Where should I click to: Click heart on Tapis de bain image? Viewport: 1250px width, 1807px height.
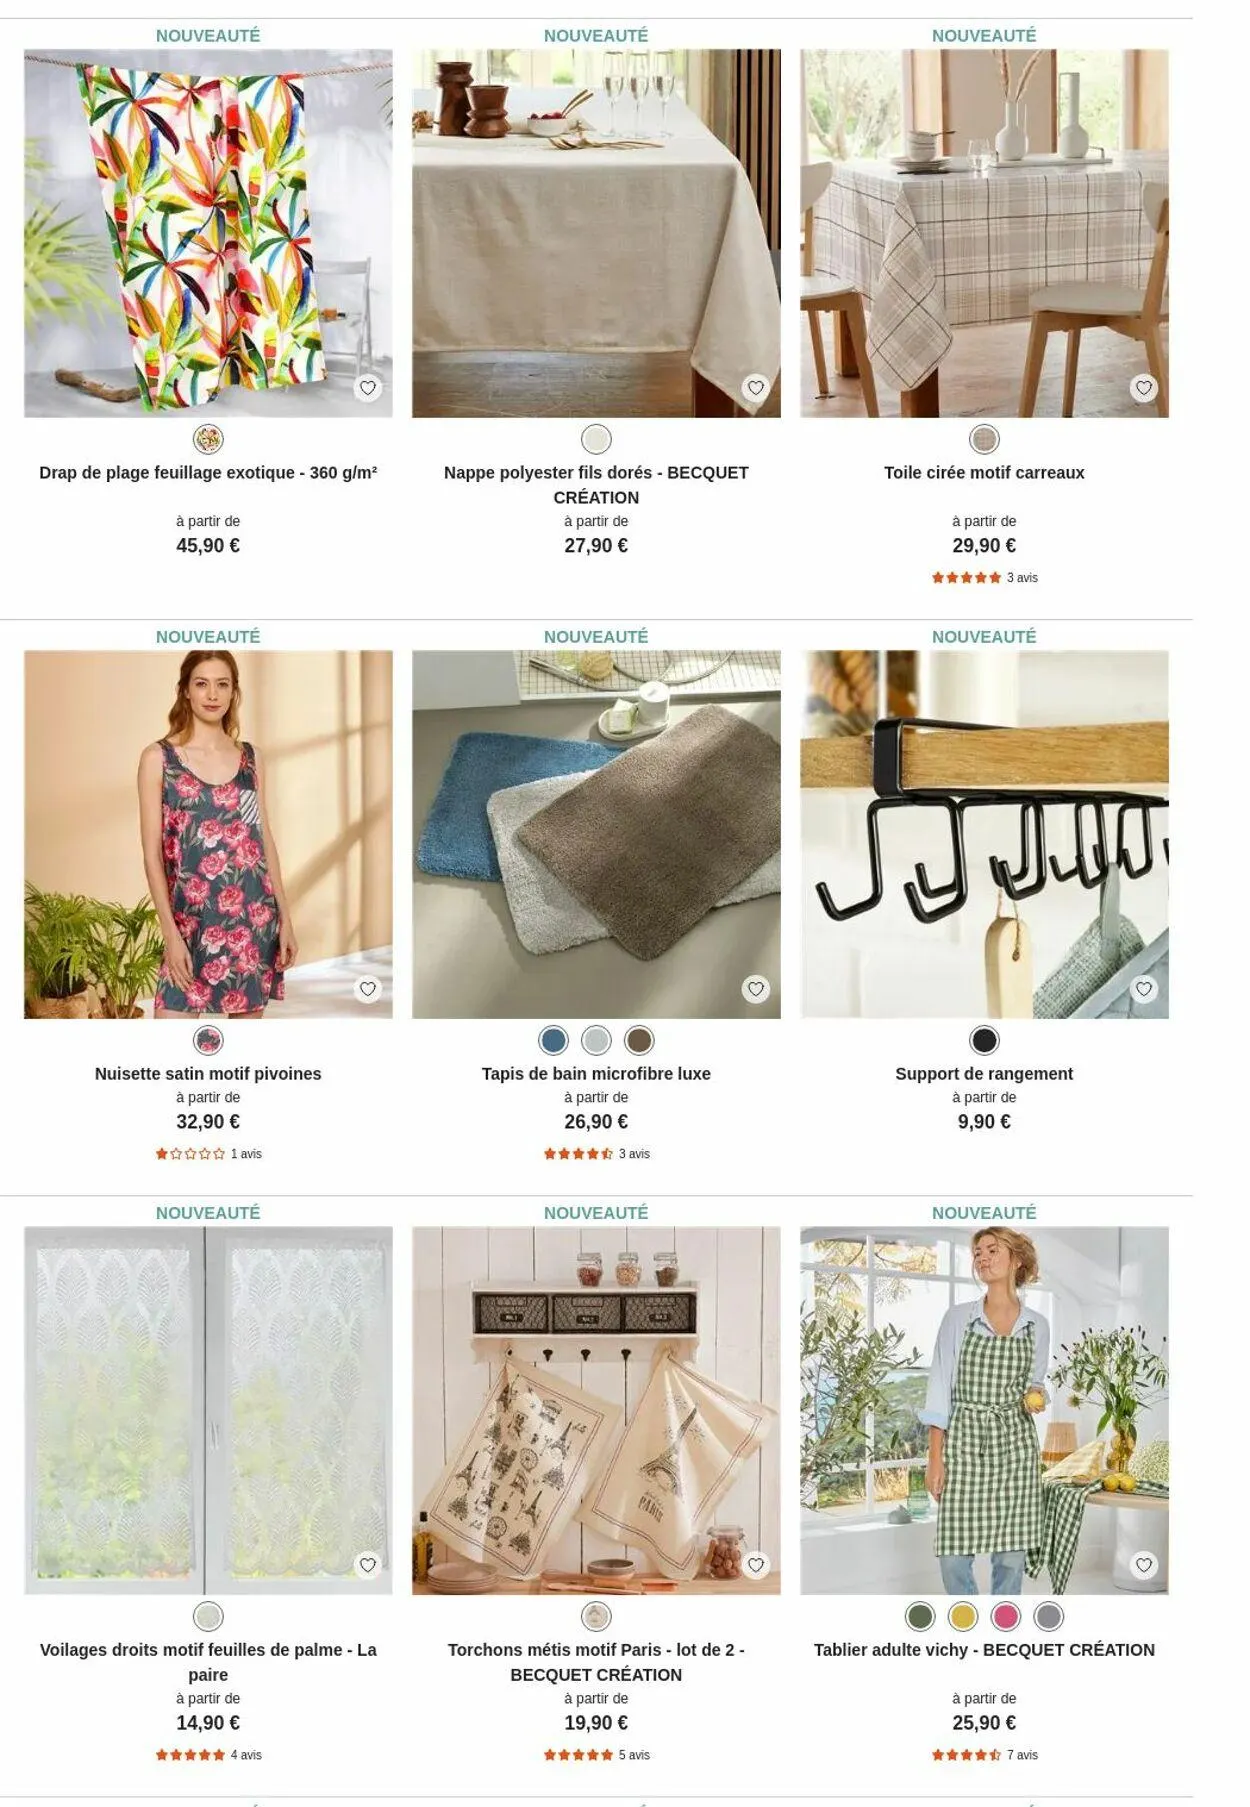756,989
